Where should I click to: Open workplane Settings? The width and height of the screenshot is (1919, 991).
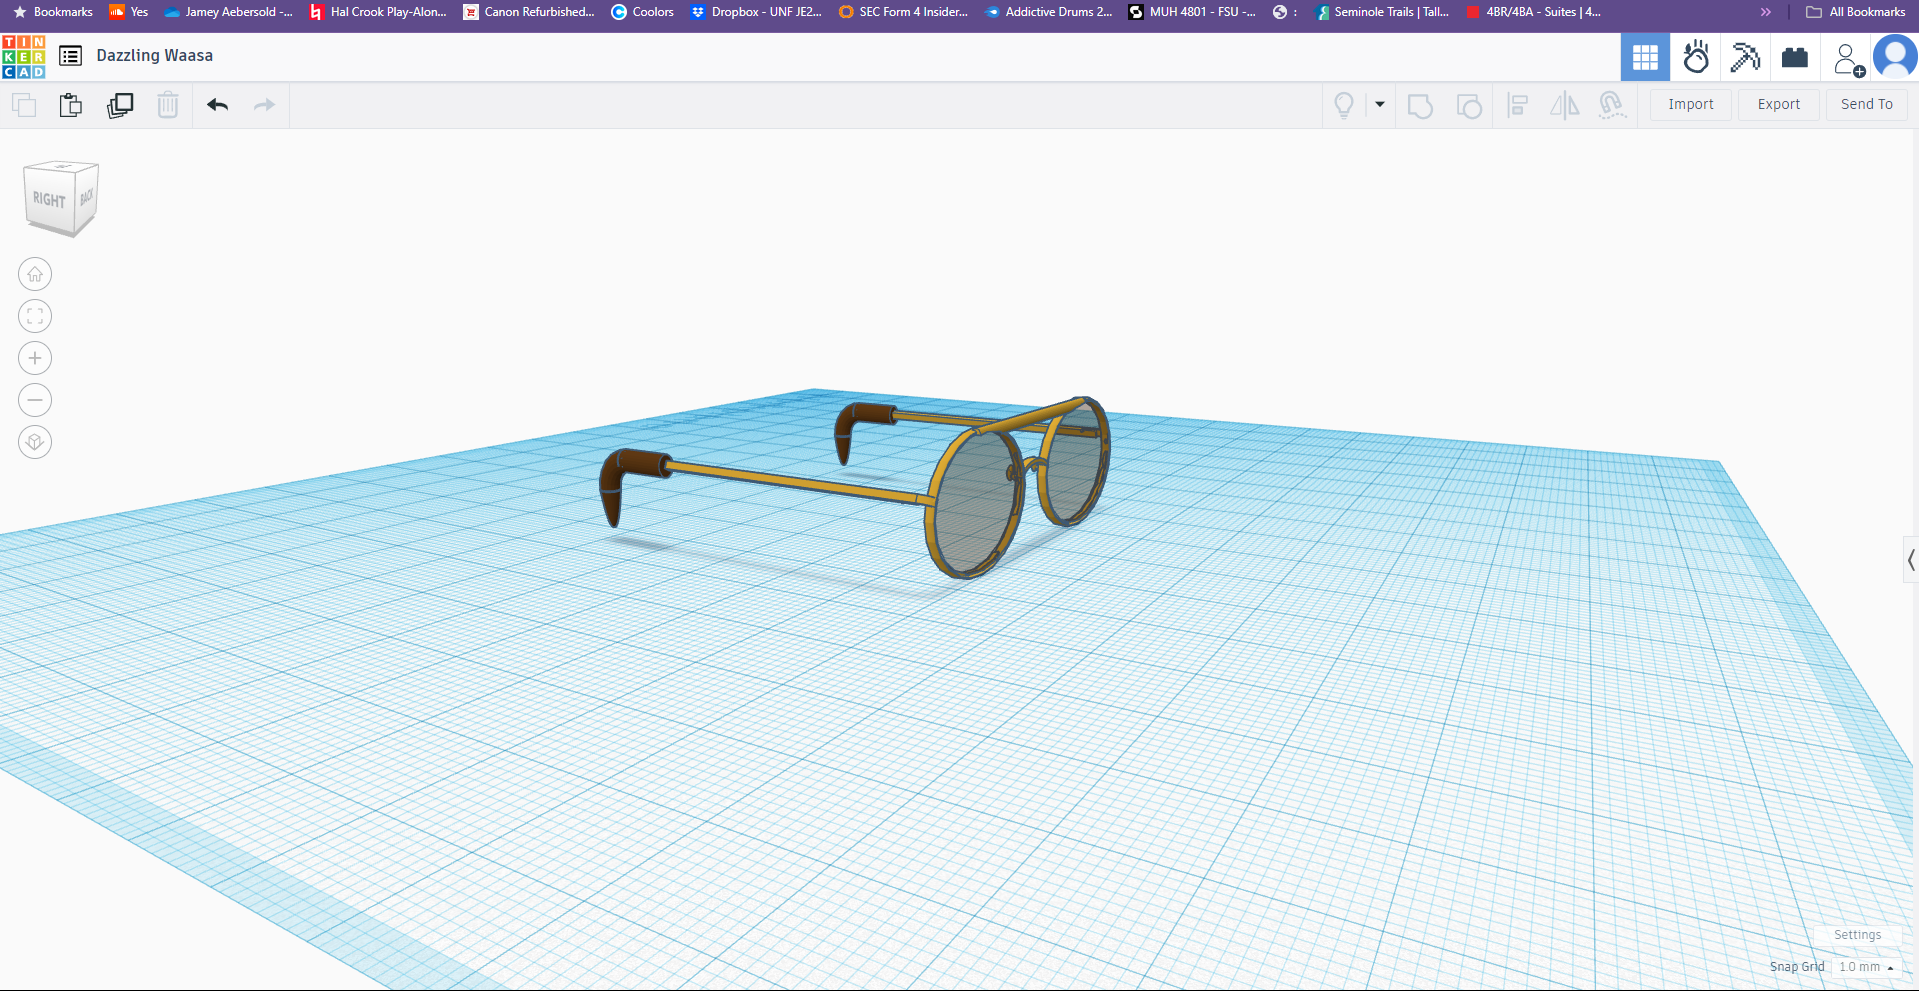point(1857,935)
